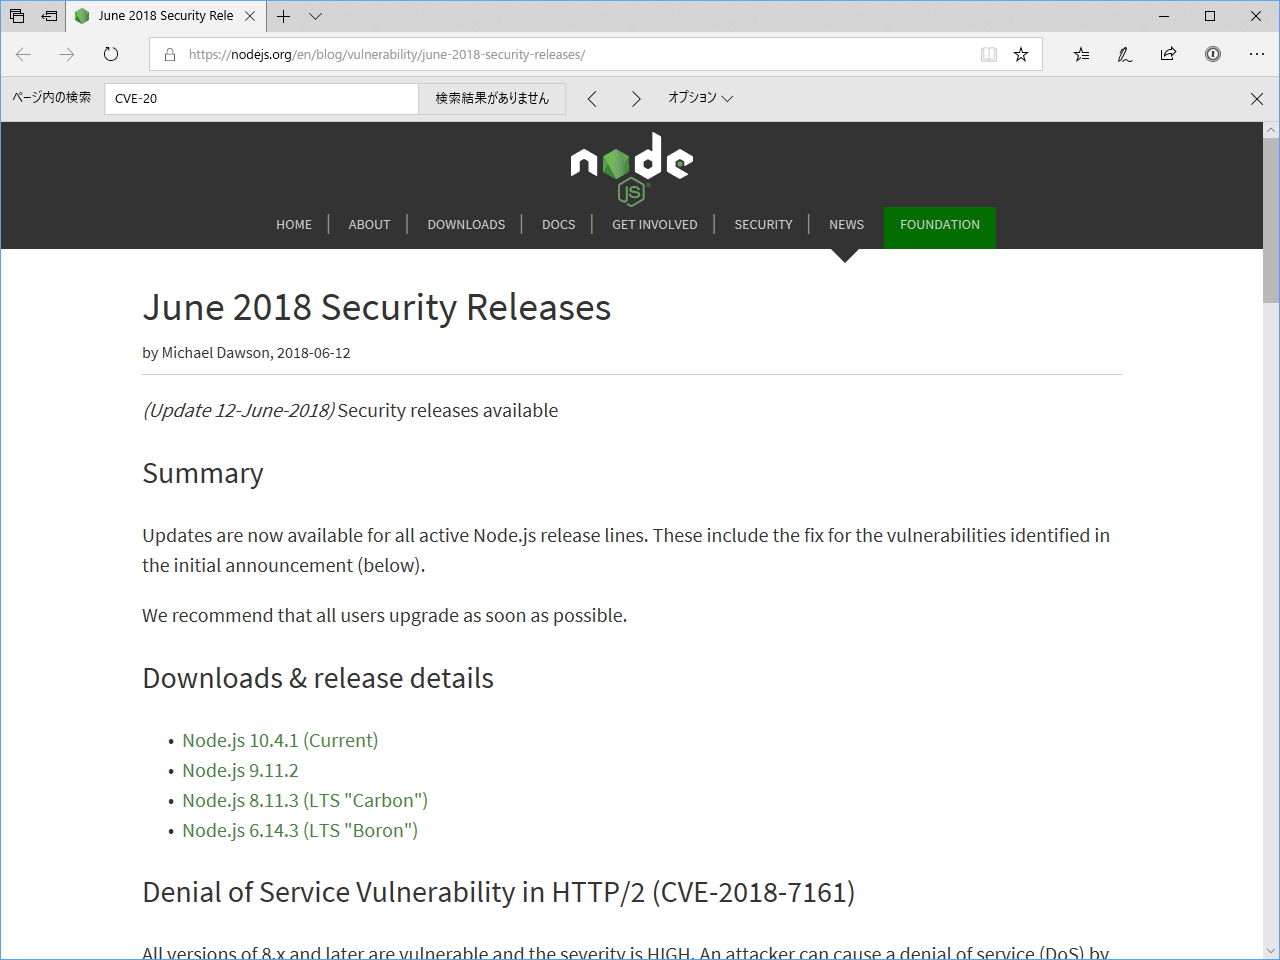Expand the find bar オプション dropdown
1280x960 pixels.
700,98
